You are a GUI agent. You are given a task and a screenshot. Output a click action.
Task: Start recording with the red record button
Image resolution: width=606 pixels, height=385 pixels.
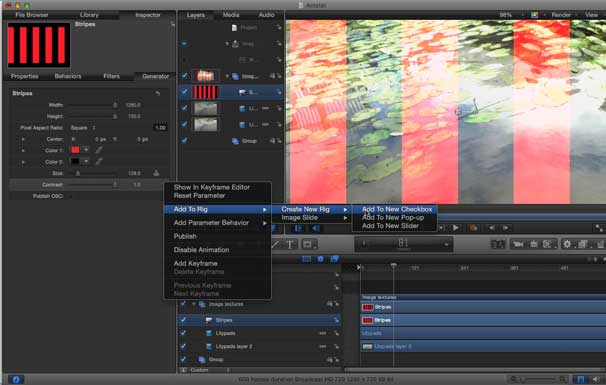[473, 228]
